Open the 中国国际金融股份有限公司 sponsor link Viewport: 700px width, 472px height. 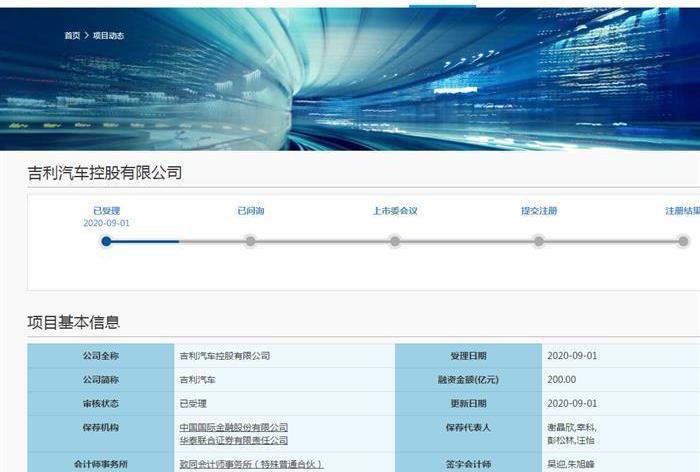[233, 427]
